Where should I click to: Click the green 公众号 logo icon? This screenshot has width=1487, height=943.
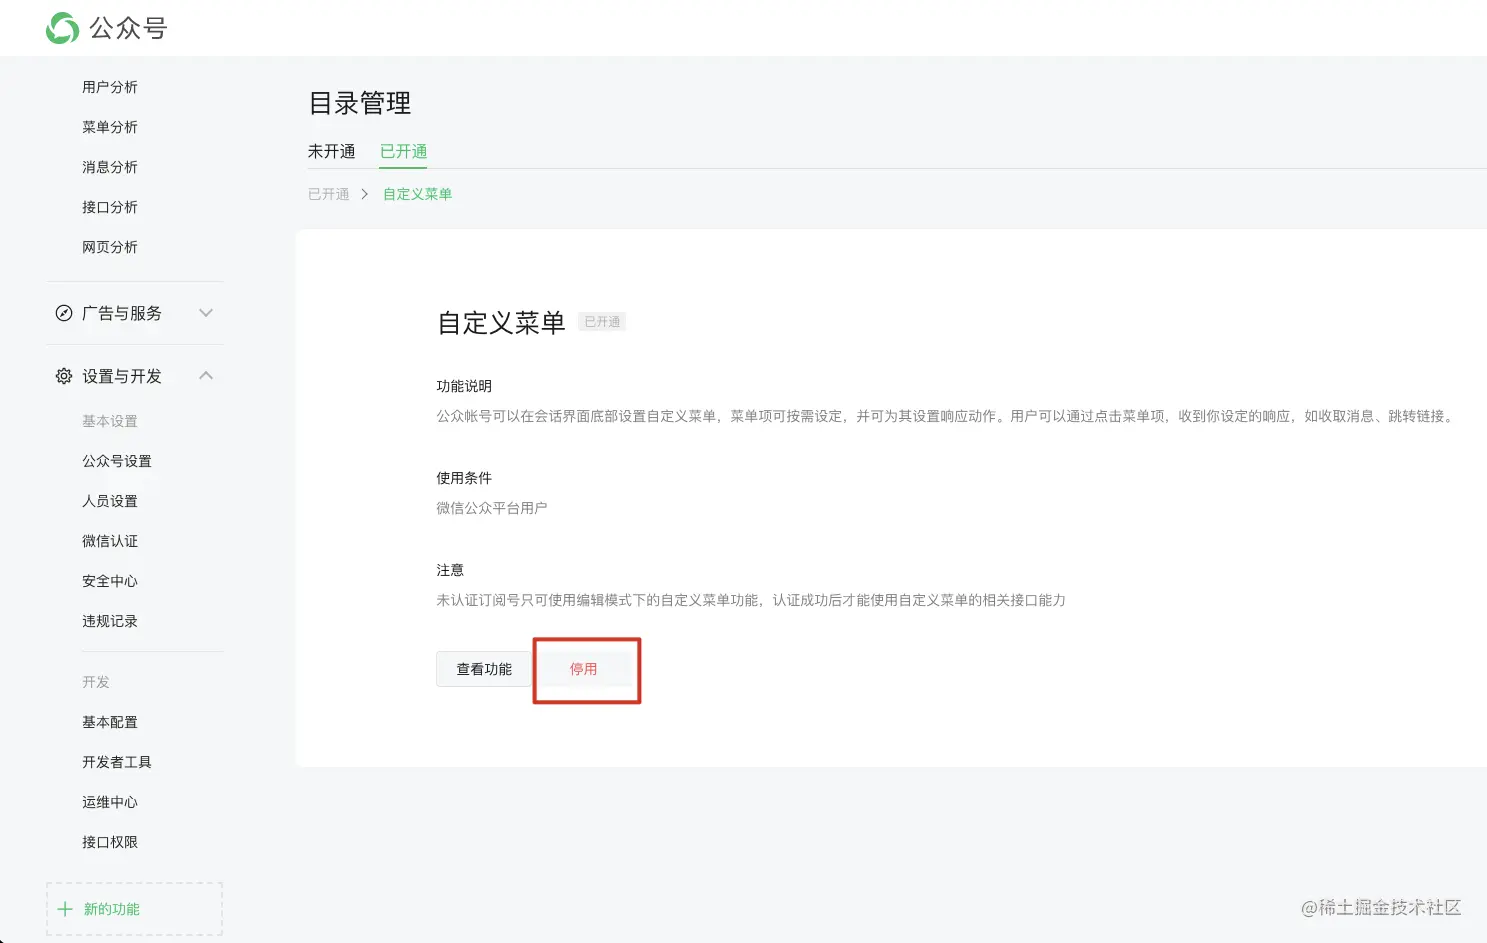(x=62, y=28)
